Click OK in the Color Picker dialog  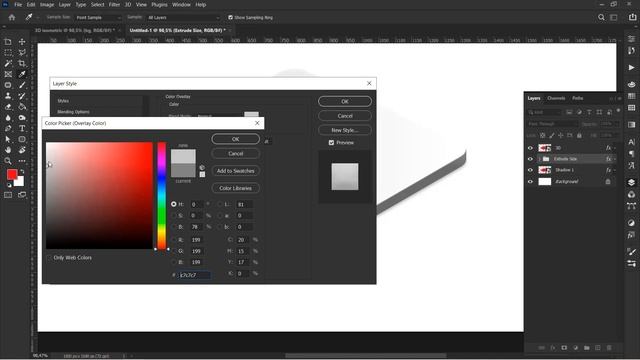tap(236, 139)
